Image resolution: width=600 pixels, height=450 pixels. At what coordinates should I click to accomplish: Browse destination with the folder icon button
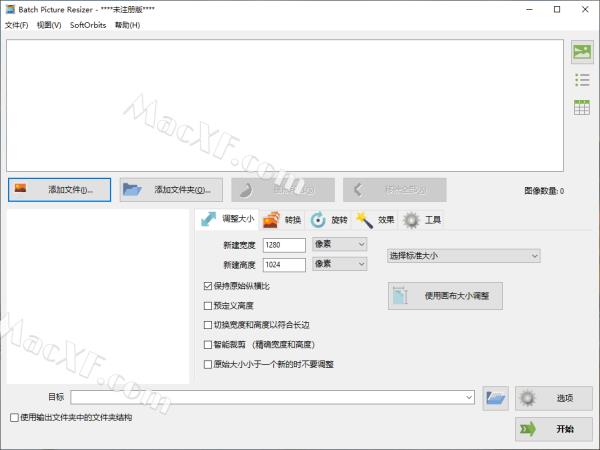[496, 398]
